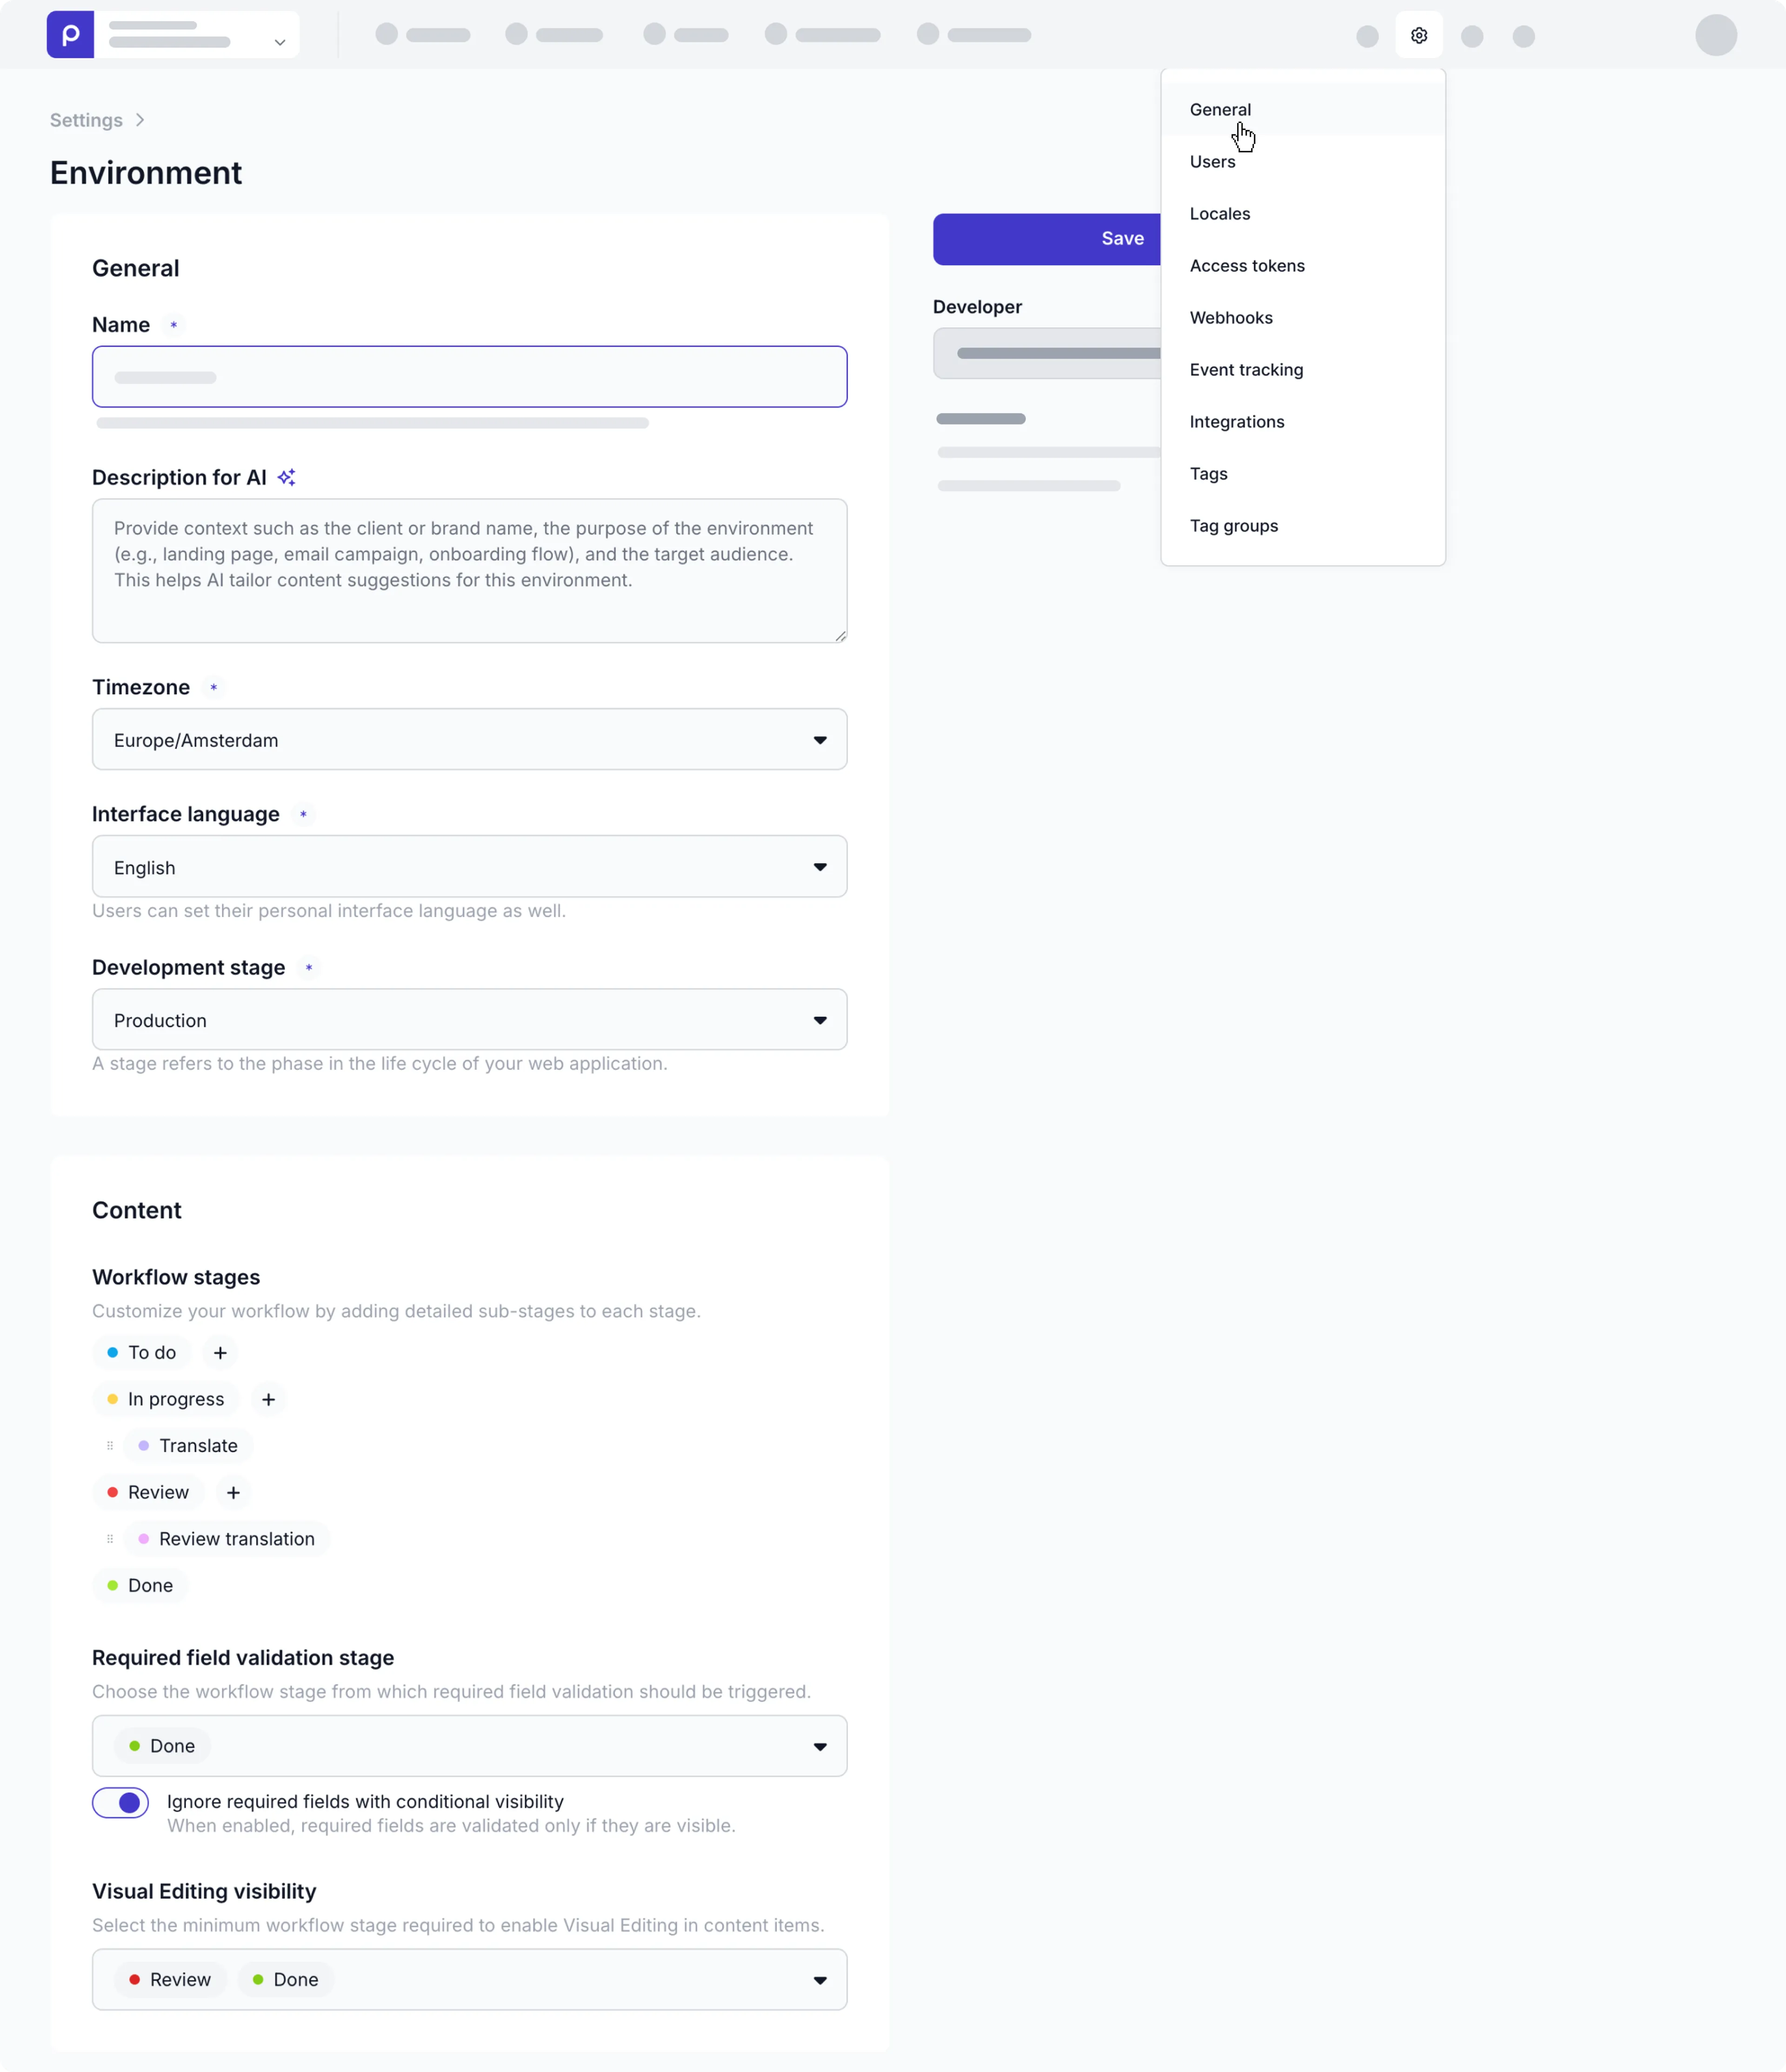Click the purple app logo icon
Viewport: 1786px width, 2072px height.
[70, 35]
